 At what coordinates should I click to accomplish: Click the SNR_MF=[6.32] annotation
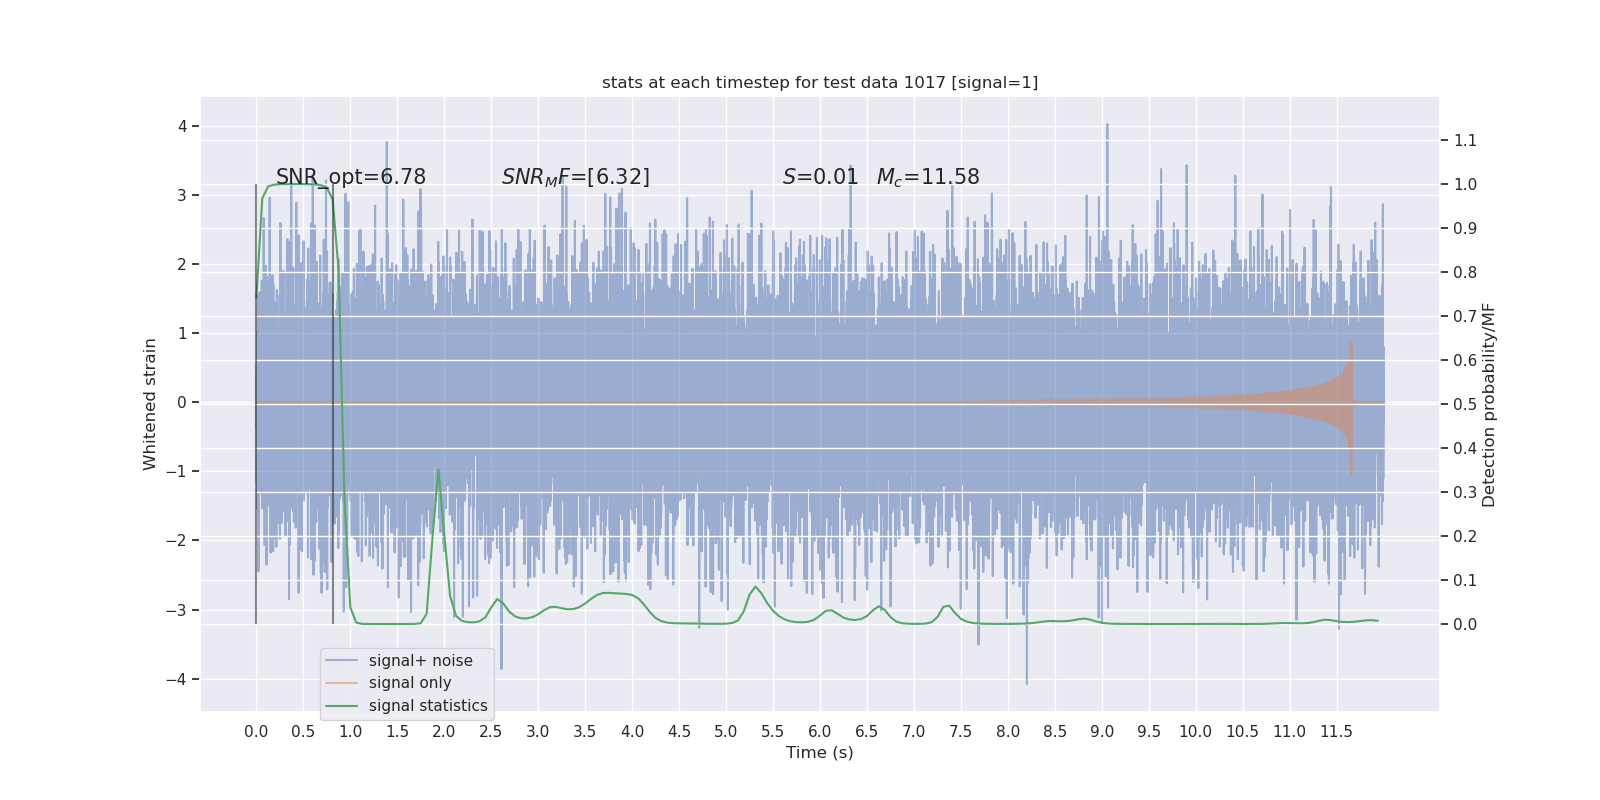tap(576, 177)
